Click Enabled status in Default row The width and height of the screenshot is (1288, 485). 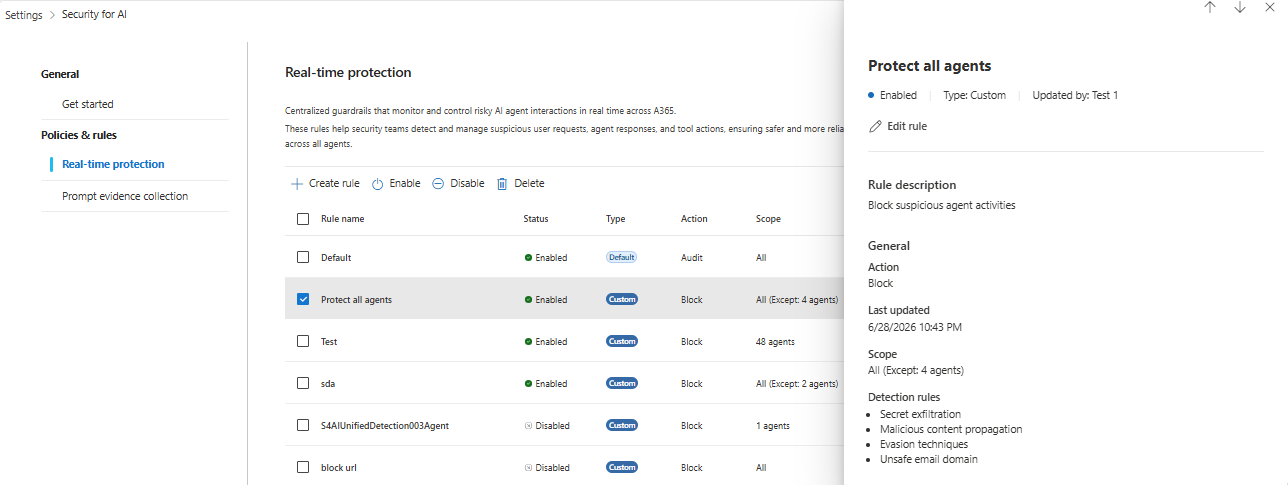coord(546,257)
